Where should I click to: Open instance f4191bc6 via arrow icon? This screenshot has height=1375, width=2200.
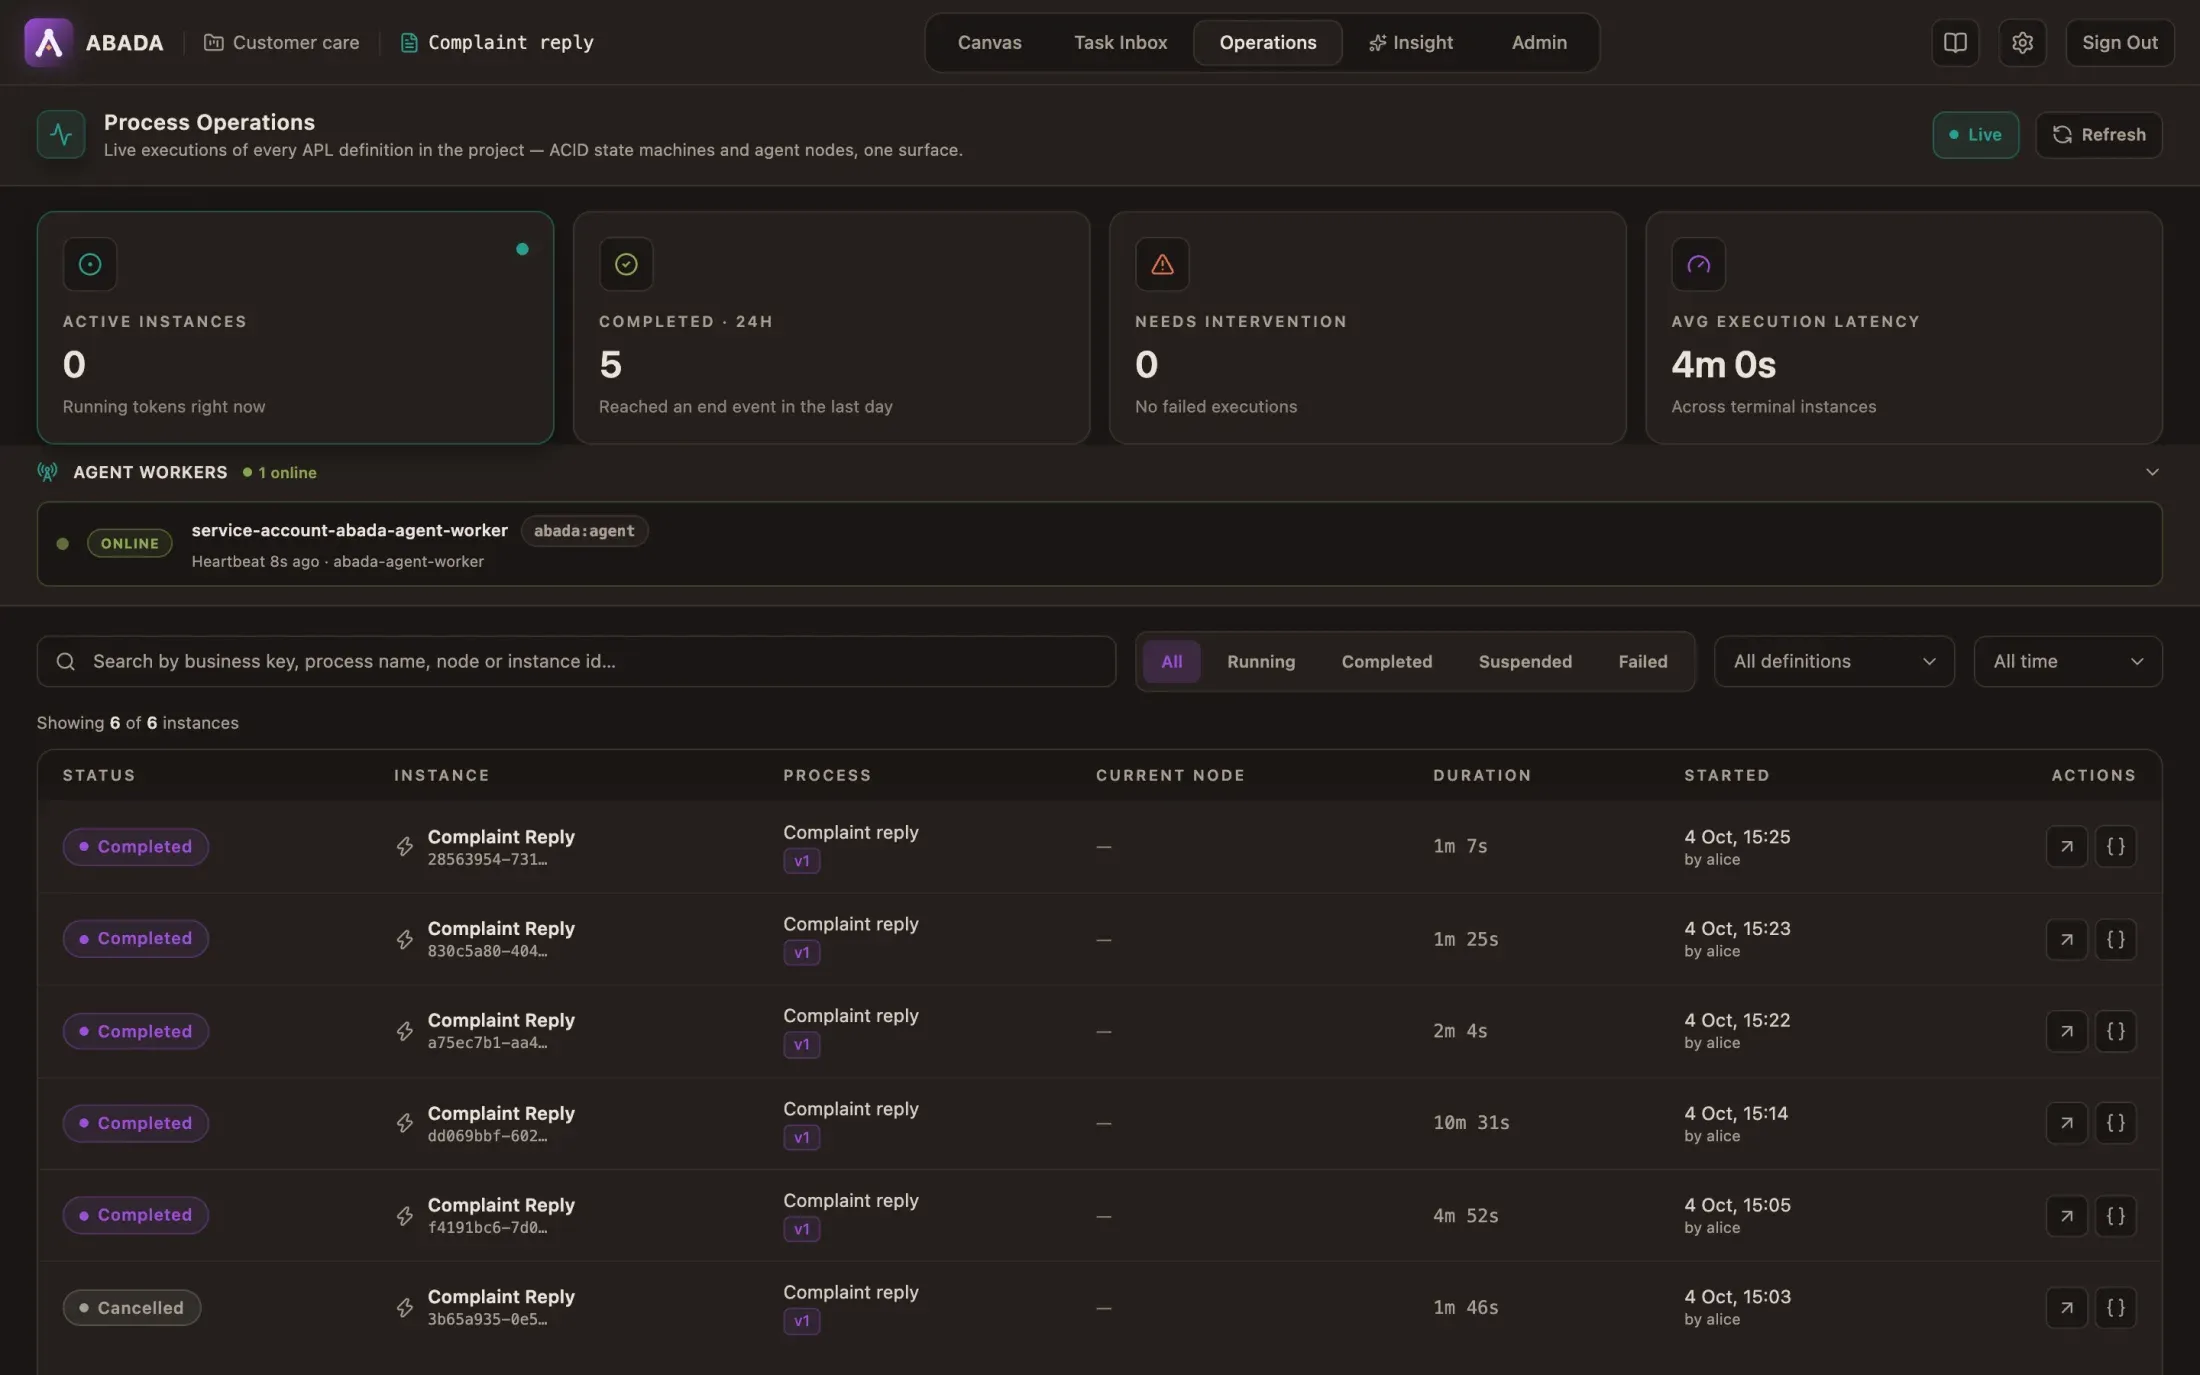point(2066,1216)
